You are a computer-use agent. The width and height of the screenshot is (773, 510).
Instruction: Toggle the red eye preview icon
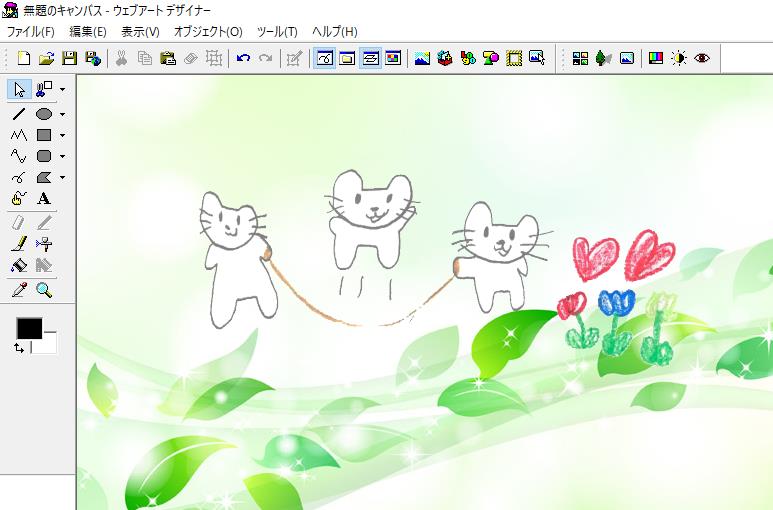click(x=702, y=58)
